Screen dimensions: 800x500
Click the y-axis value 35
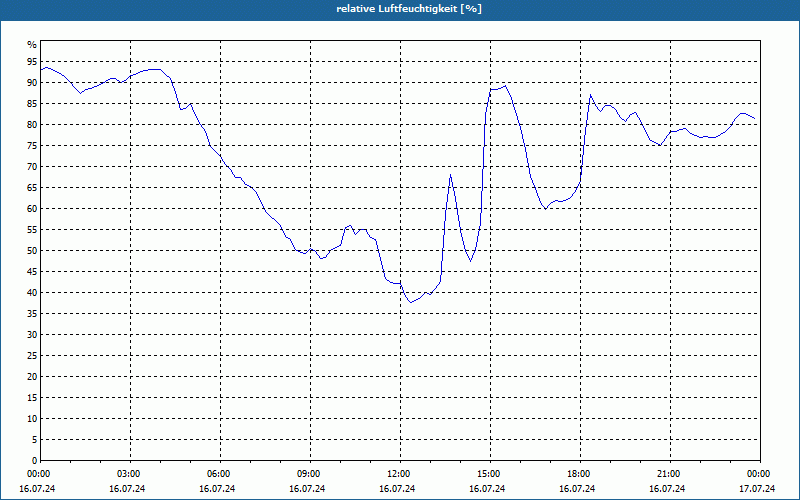point(32,314)
